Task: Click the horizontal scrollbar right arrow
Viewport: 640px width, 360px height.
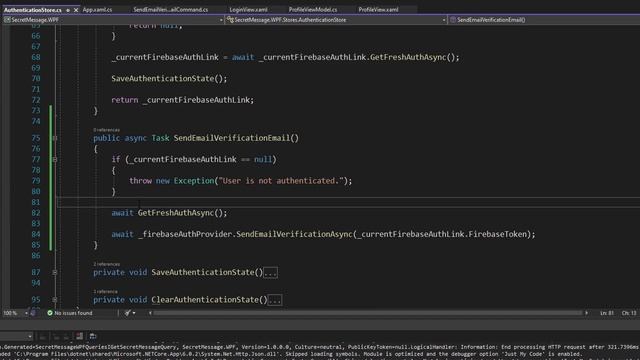Action: (587, 313)
